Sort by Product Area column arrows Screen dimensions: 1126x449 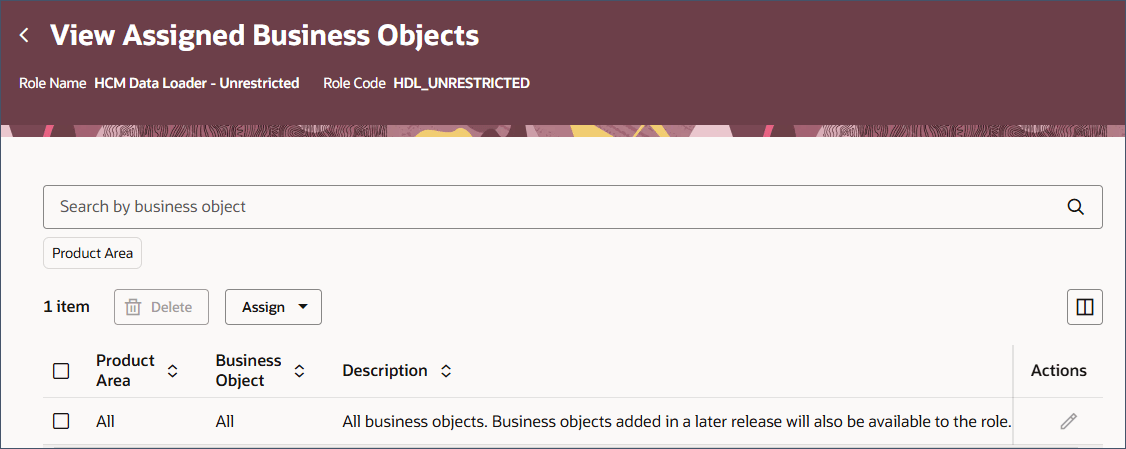[x=172, y=371]
